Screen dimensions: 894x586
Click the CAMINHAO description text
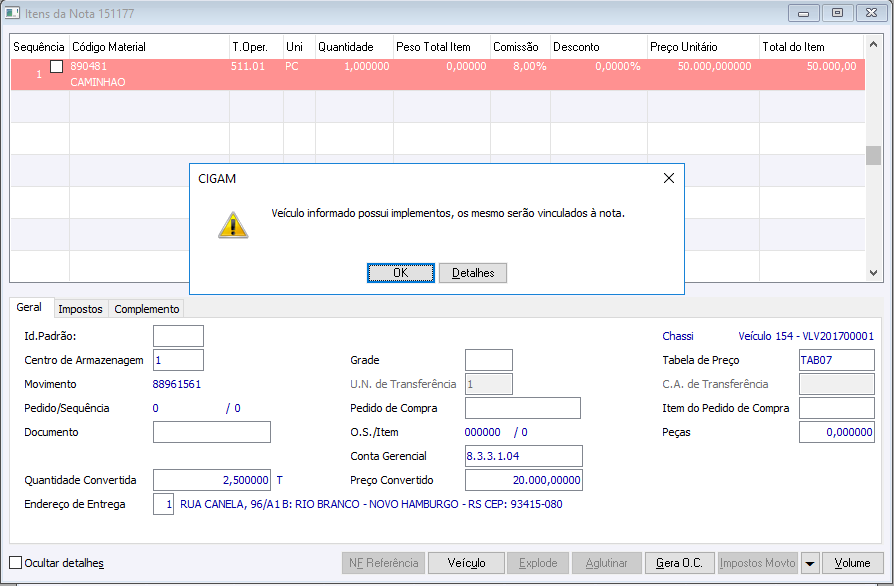tap(98, 82)
